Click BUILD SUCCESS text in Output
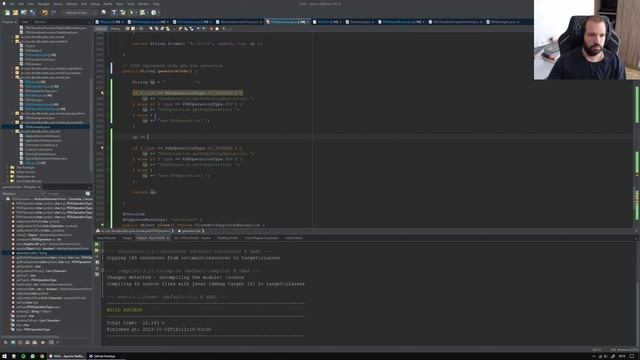The image size is (640, 360). click(x=124, y=310)
